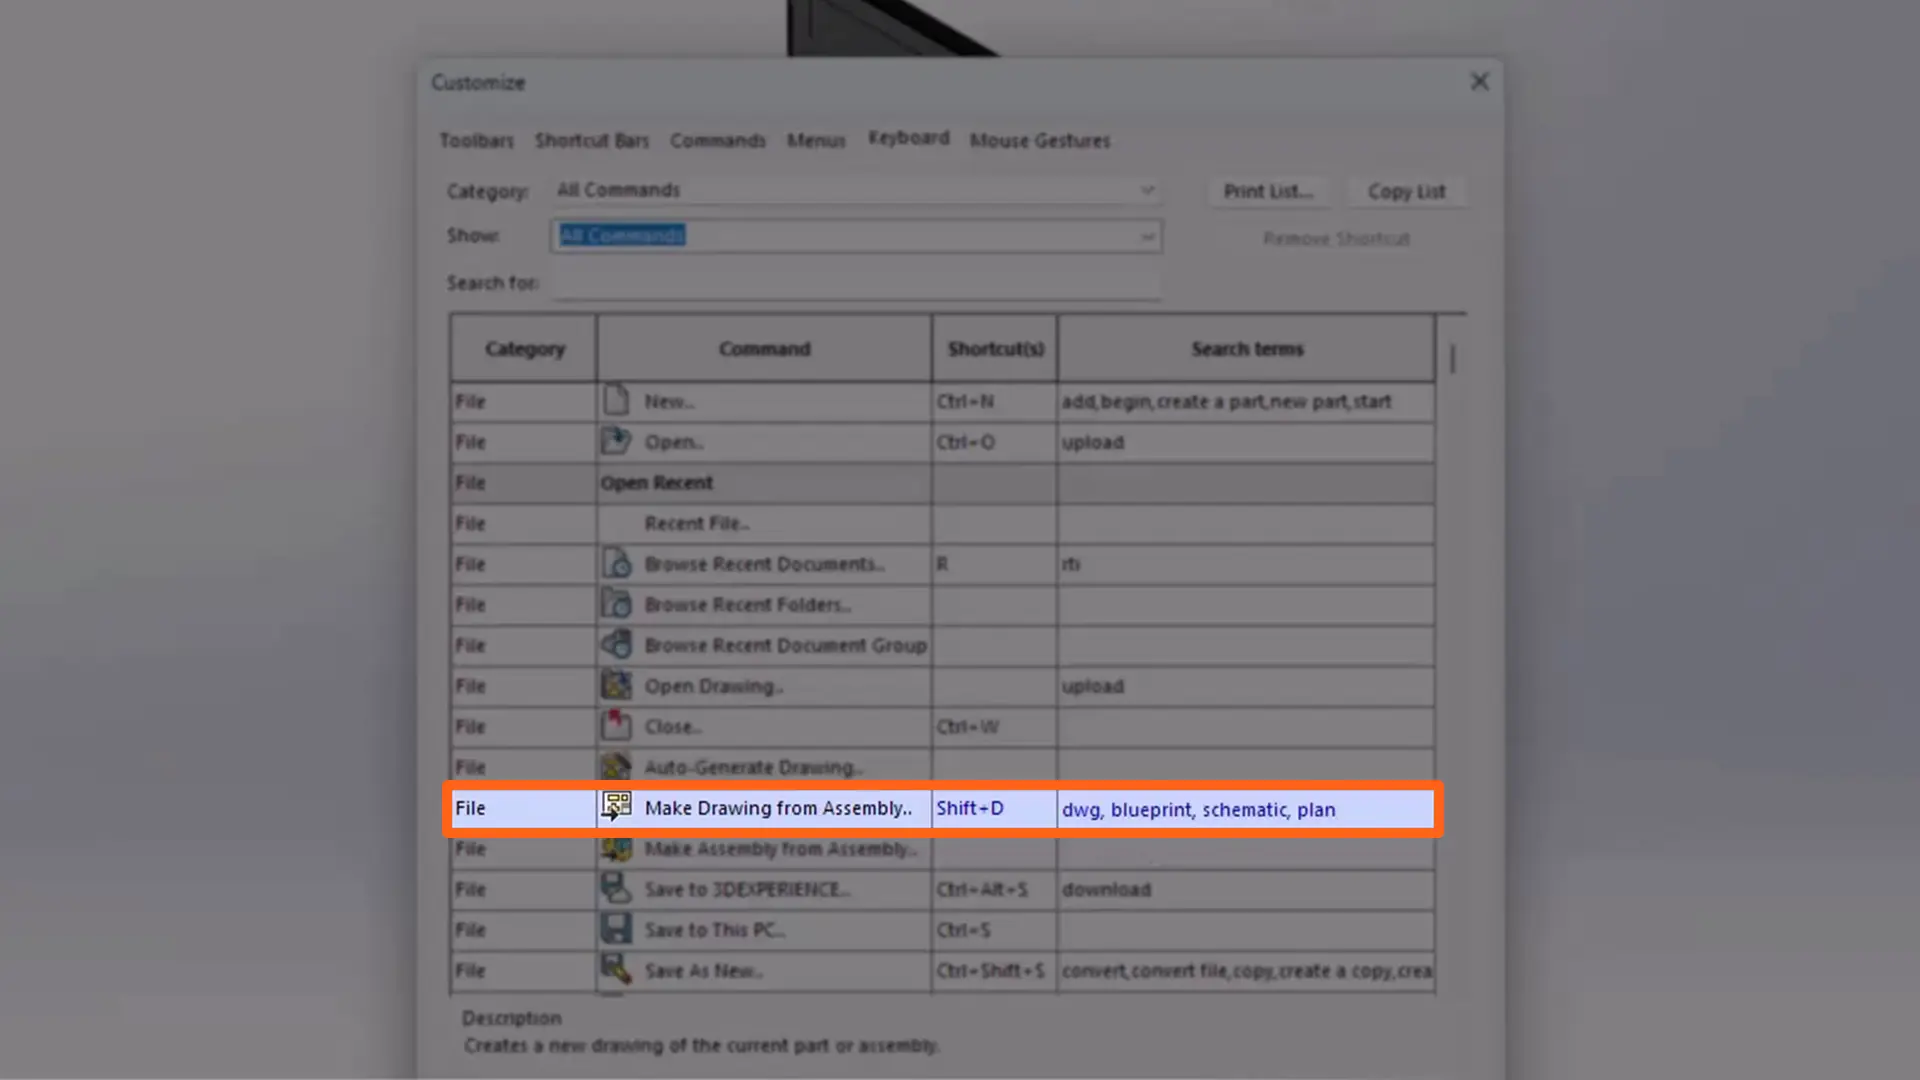Image resolution: width=1920 pixels, height=1080 pixels.
Task: Click the Open command's folder icon
Action: point(616,441)
